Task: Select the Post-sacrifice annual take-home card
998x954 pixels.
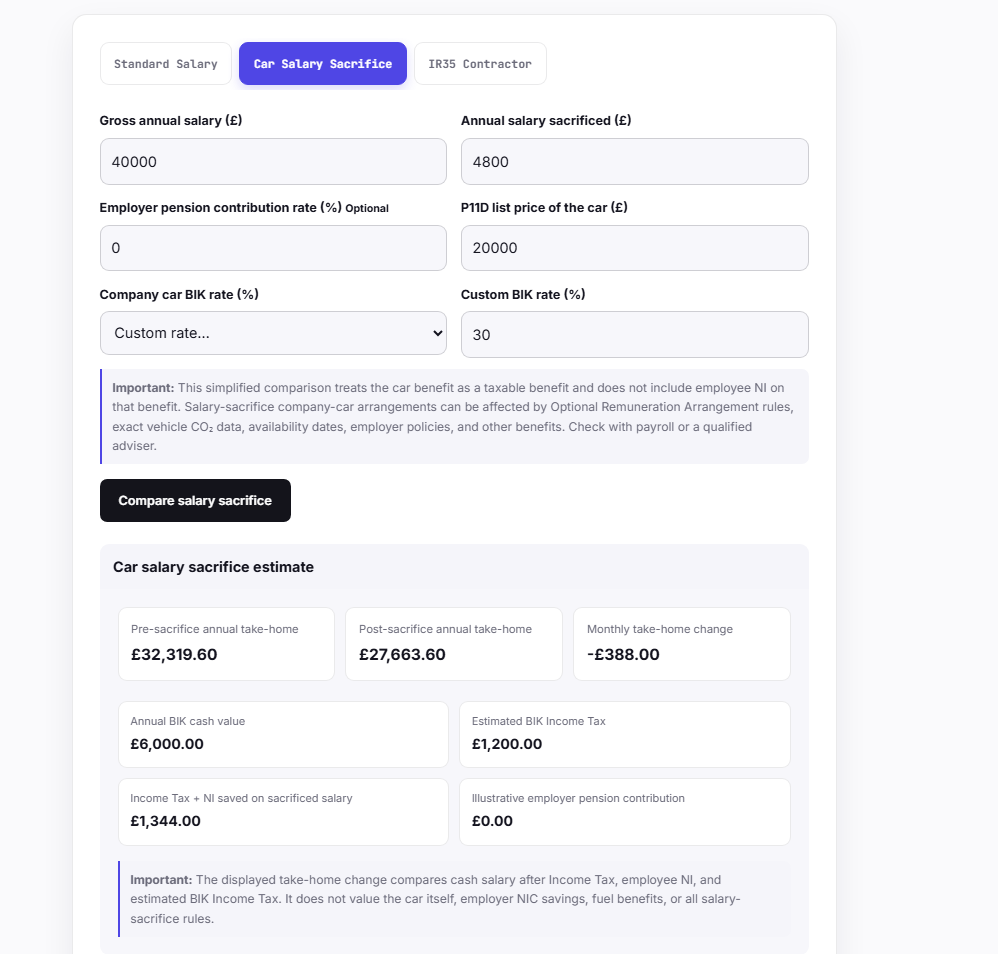Action: [x=454, y=644]
